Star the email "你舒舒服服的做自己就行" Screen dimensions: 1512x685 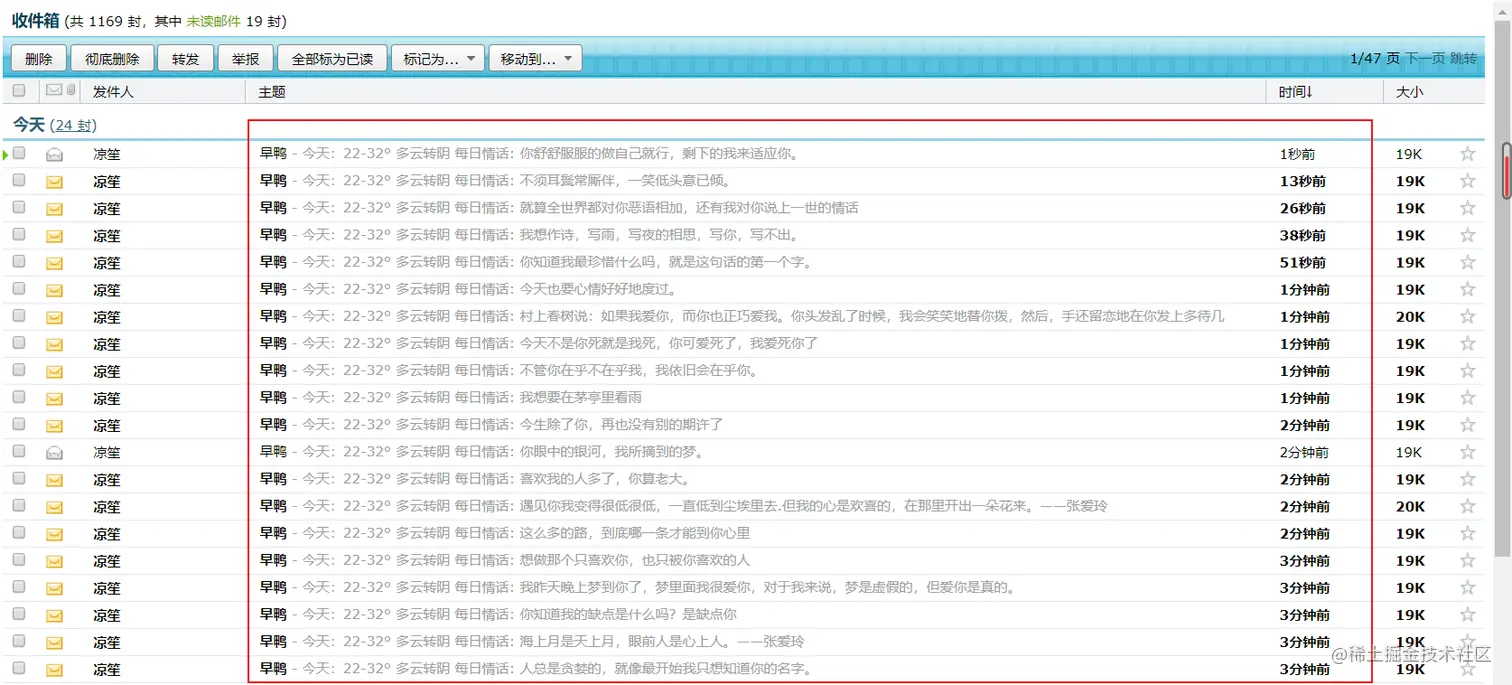[x=1467, y=154]
